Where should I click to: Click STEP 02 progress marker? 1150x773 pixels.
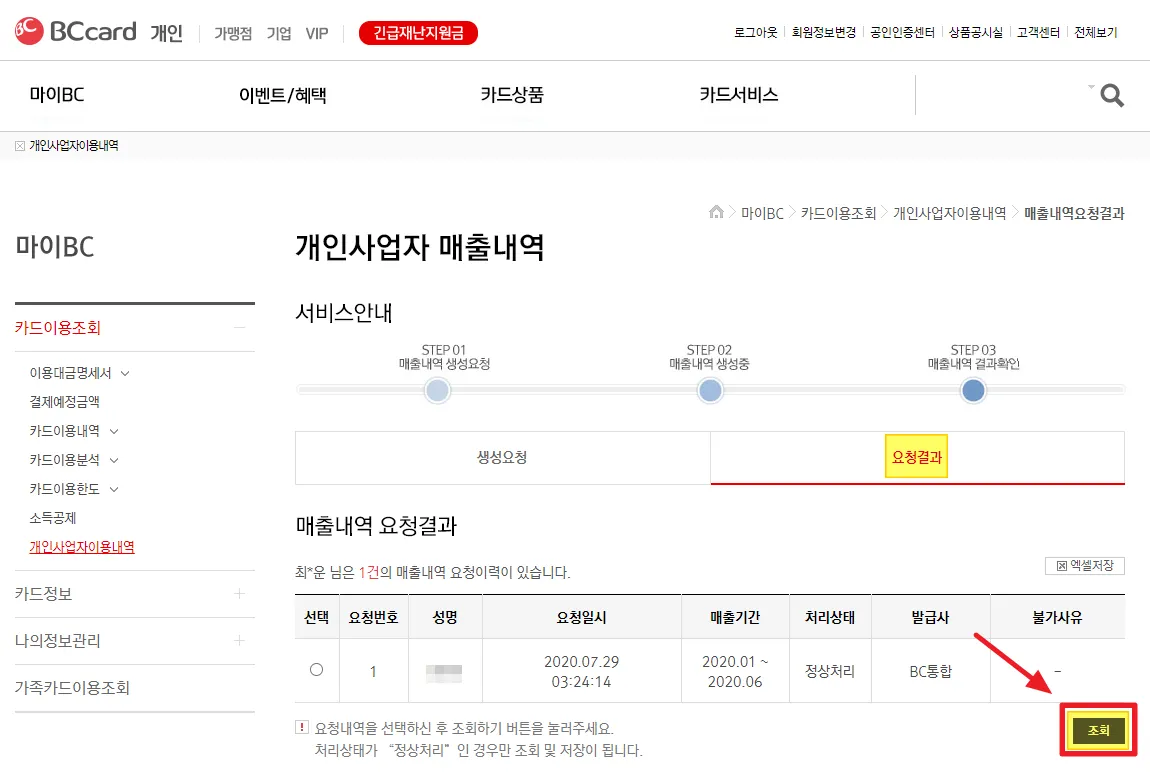coord(710,390)
